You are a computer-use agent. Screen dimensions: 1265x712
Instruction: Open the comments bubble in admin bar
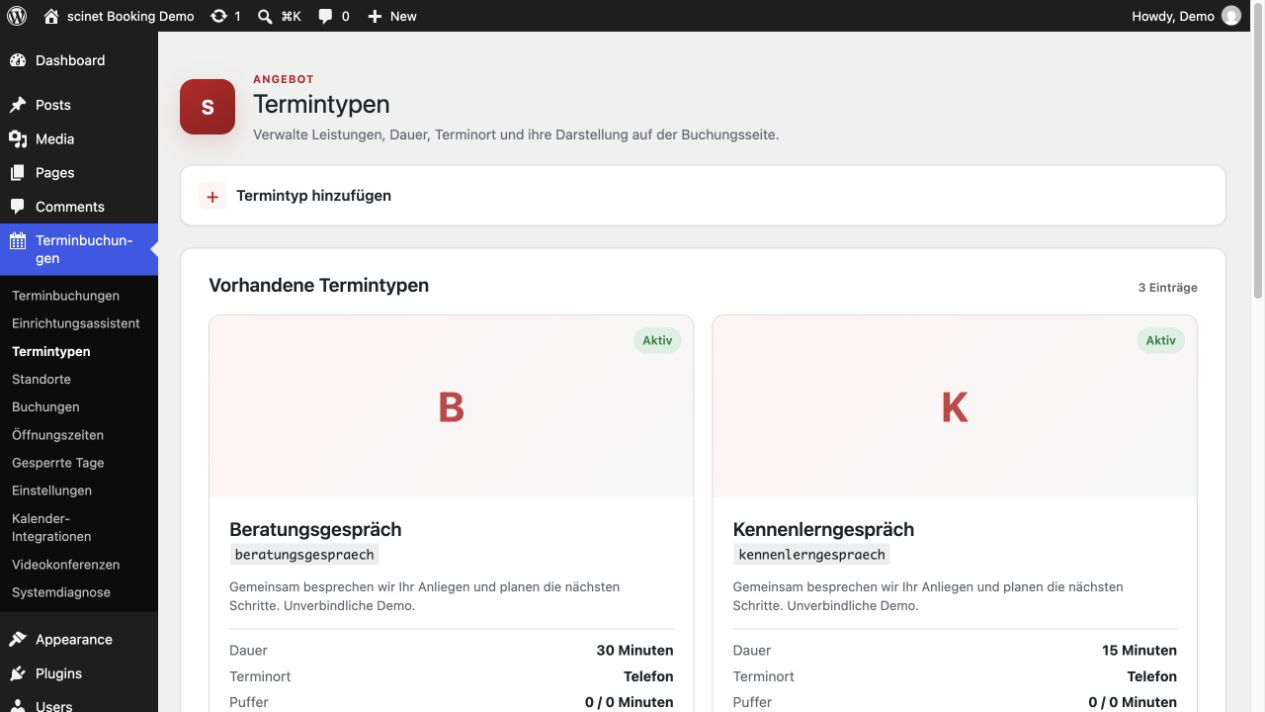tap(325, 16)
